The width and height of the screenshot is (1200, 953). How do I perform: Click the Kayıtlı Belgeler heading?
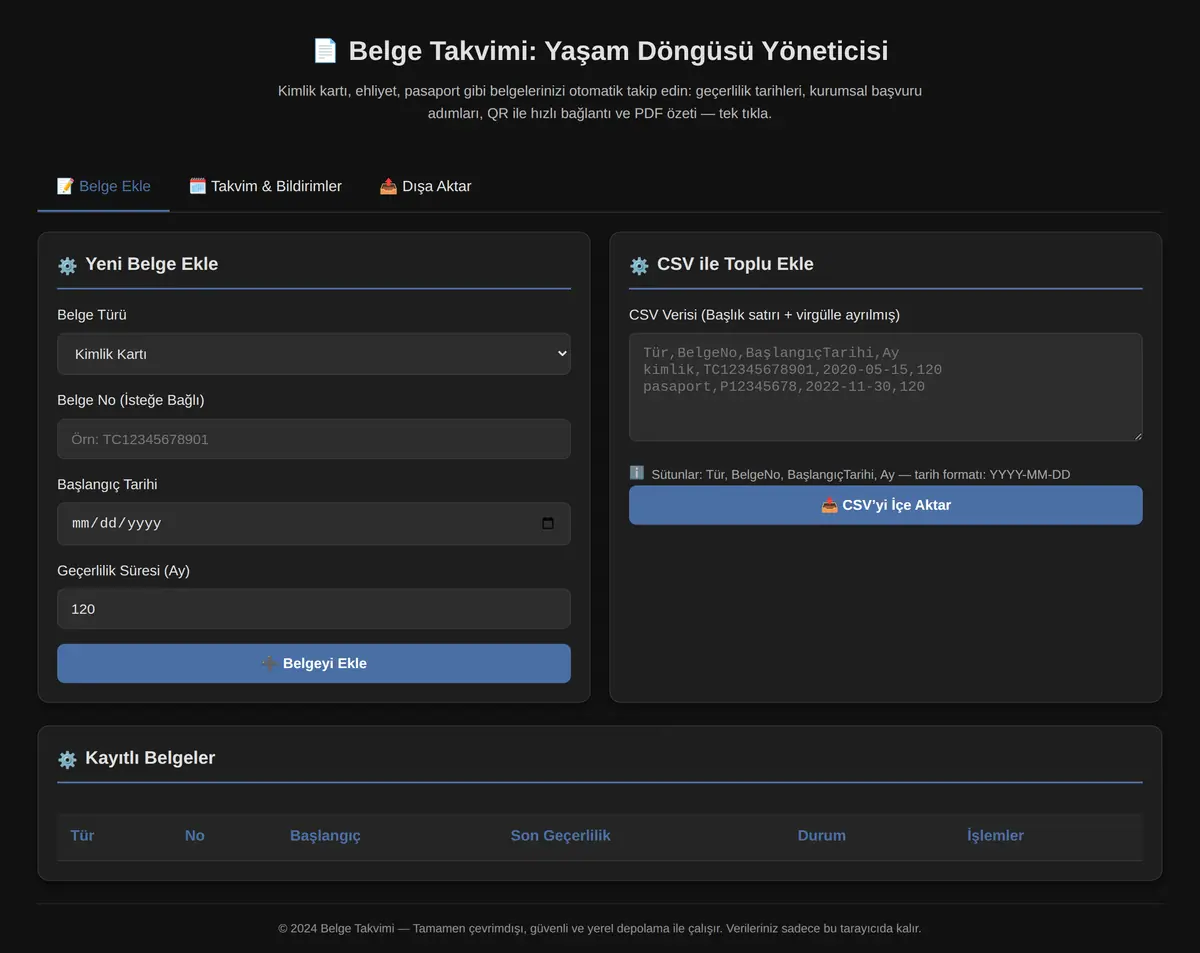coord(150,758)
